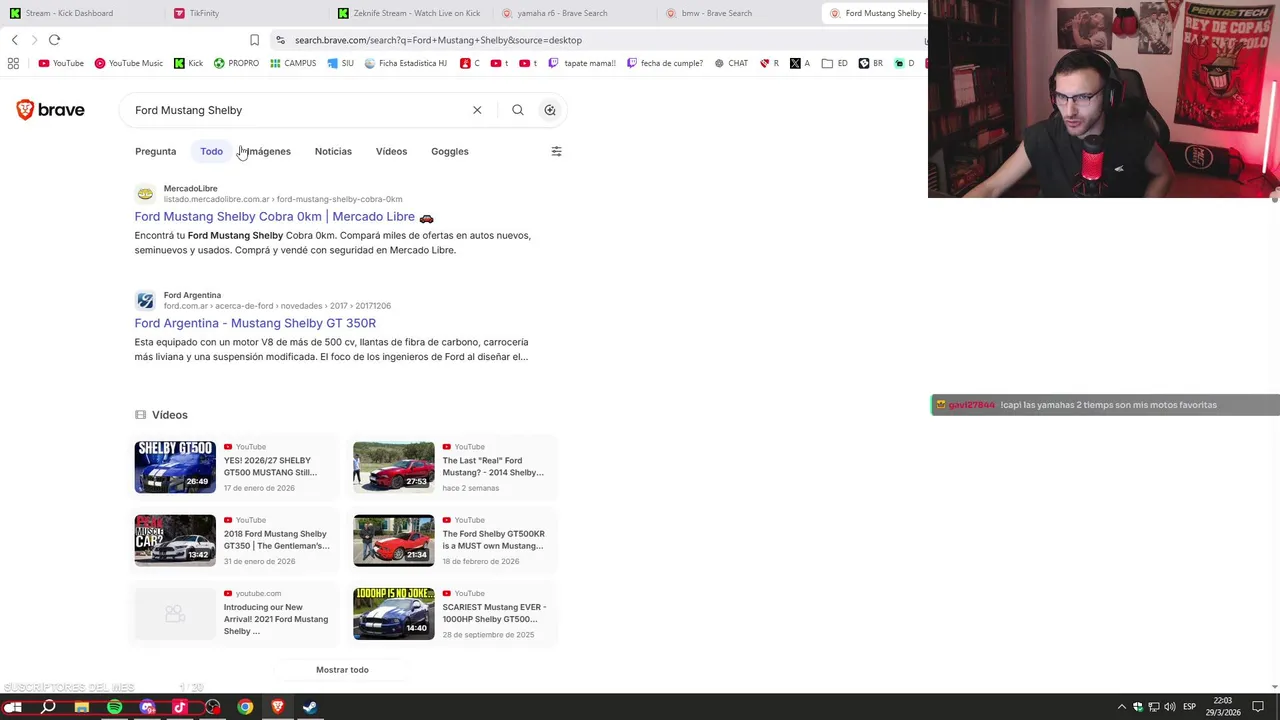The image size is (1280, 720).
Task: Open Spotify from the taskbar
Action: tap(115, 707)
